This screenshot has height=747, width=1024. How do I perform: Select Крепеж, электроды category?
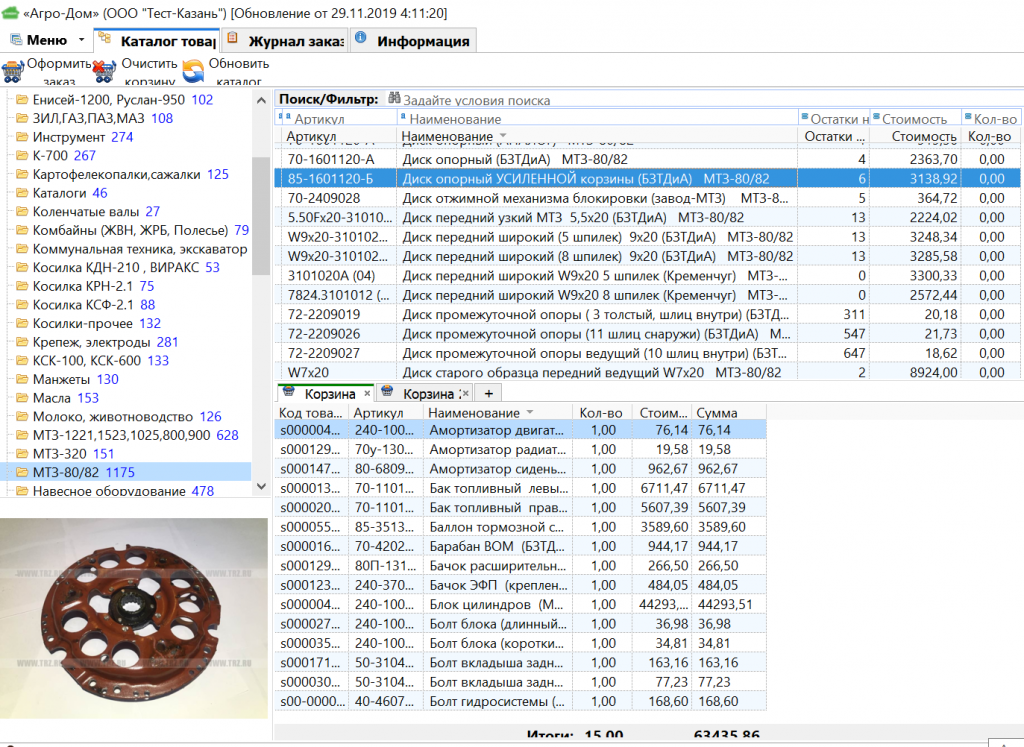pos(106,342)
